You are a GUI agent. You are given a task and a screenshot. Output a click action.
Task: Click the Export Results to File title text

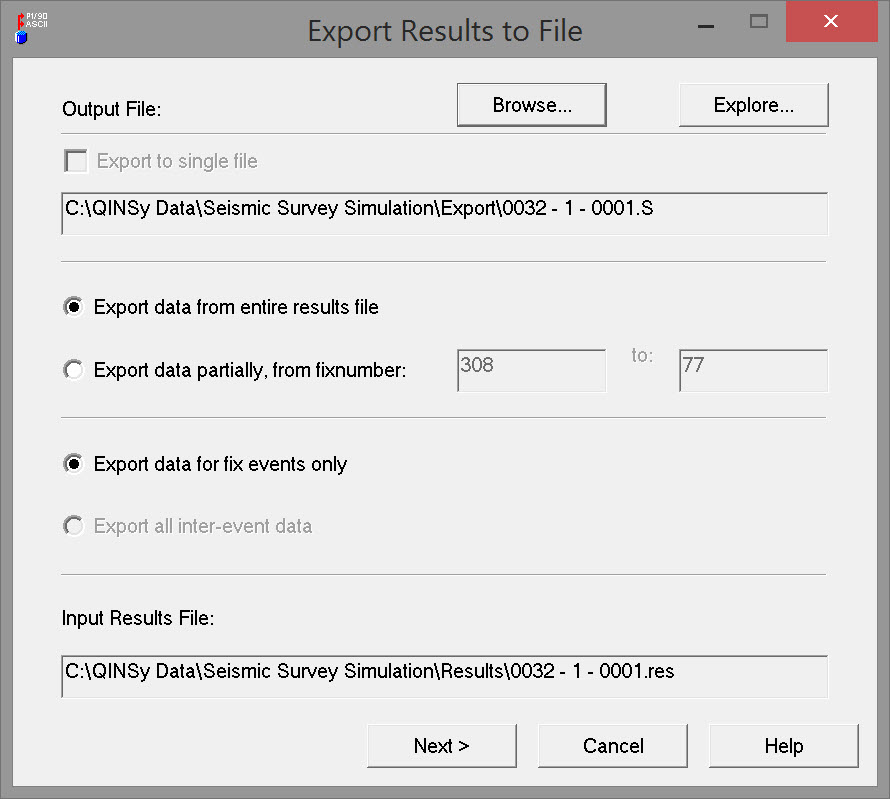click(x=445, y=31)
